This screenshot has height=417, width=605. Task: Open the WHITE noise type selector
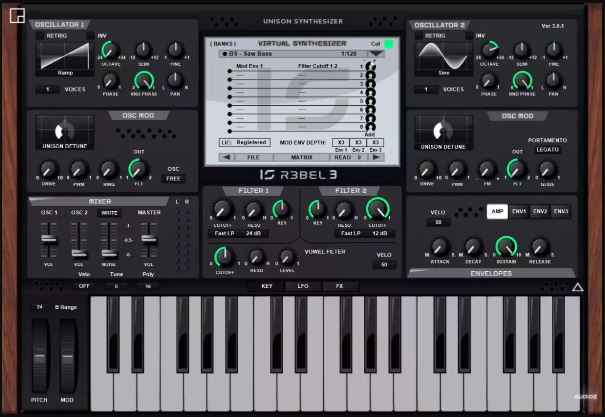(x=109, y=213)
